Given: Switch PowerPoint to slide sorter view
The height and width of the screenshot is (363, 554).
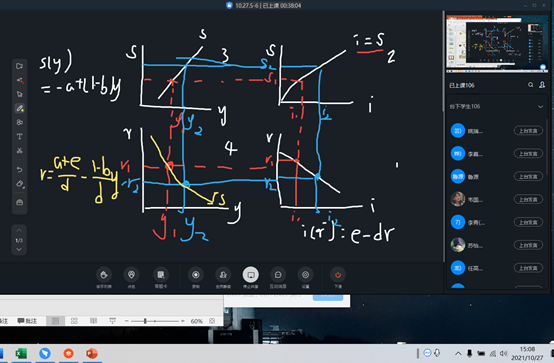Looking at the screenshot, I should tap(74, 321).
